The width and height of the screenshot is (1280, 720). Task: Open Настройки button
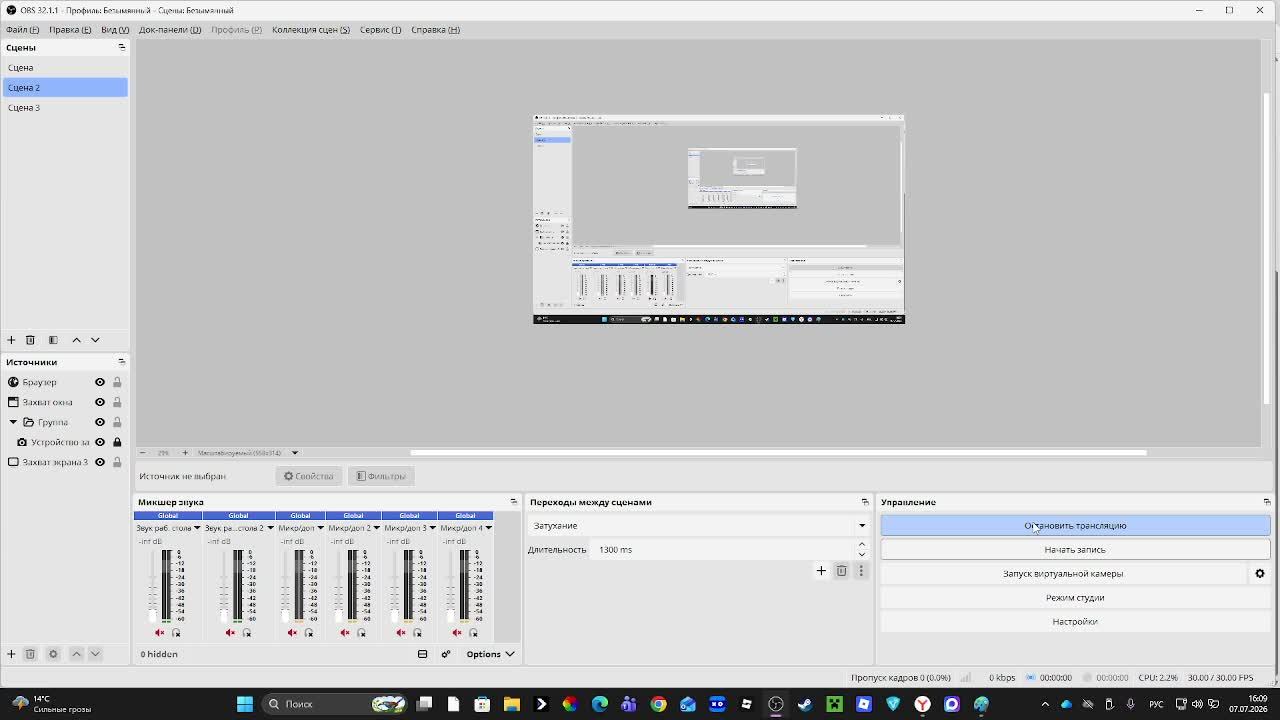point(1075,622)
